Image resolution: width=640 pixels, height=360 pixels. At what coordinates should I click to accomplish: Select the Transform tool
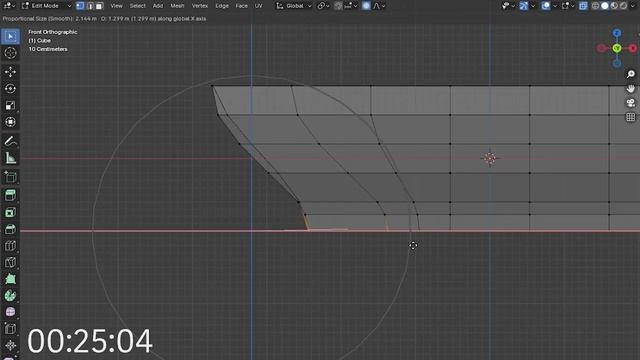point(10,122)
